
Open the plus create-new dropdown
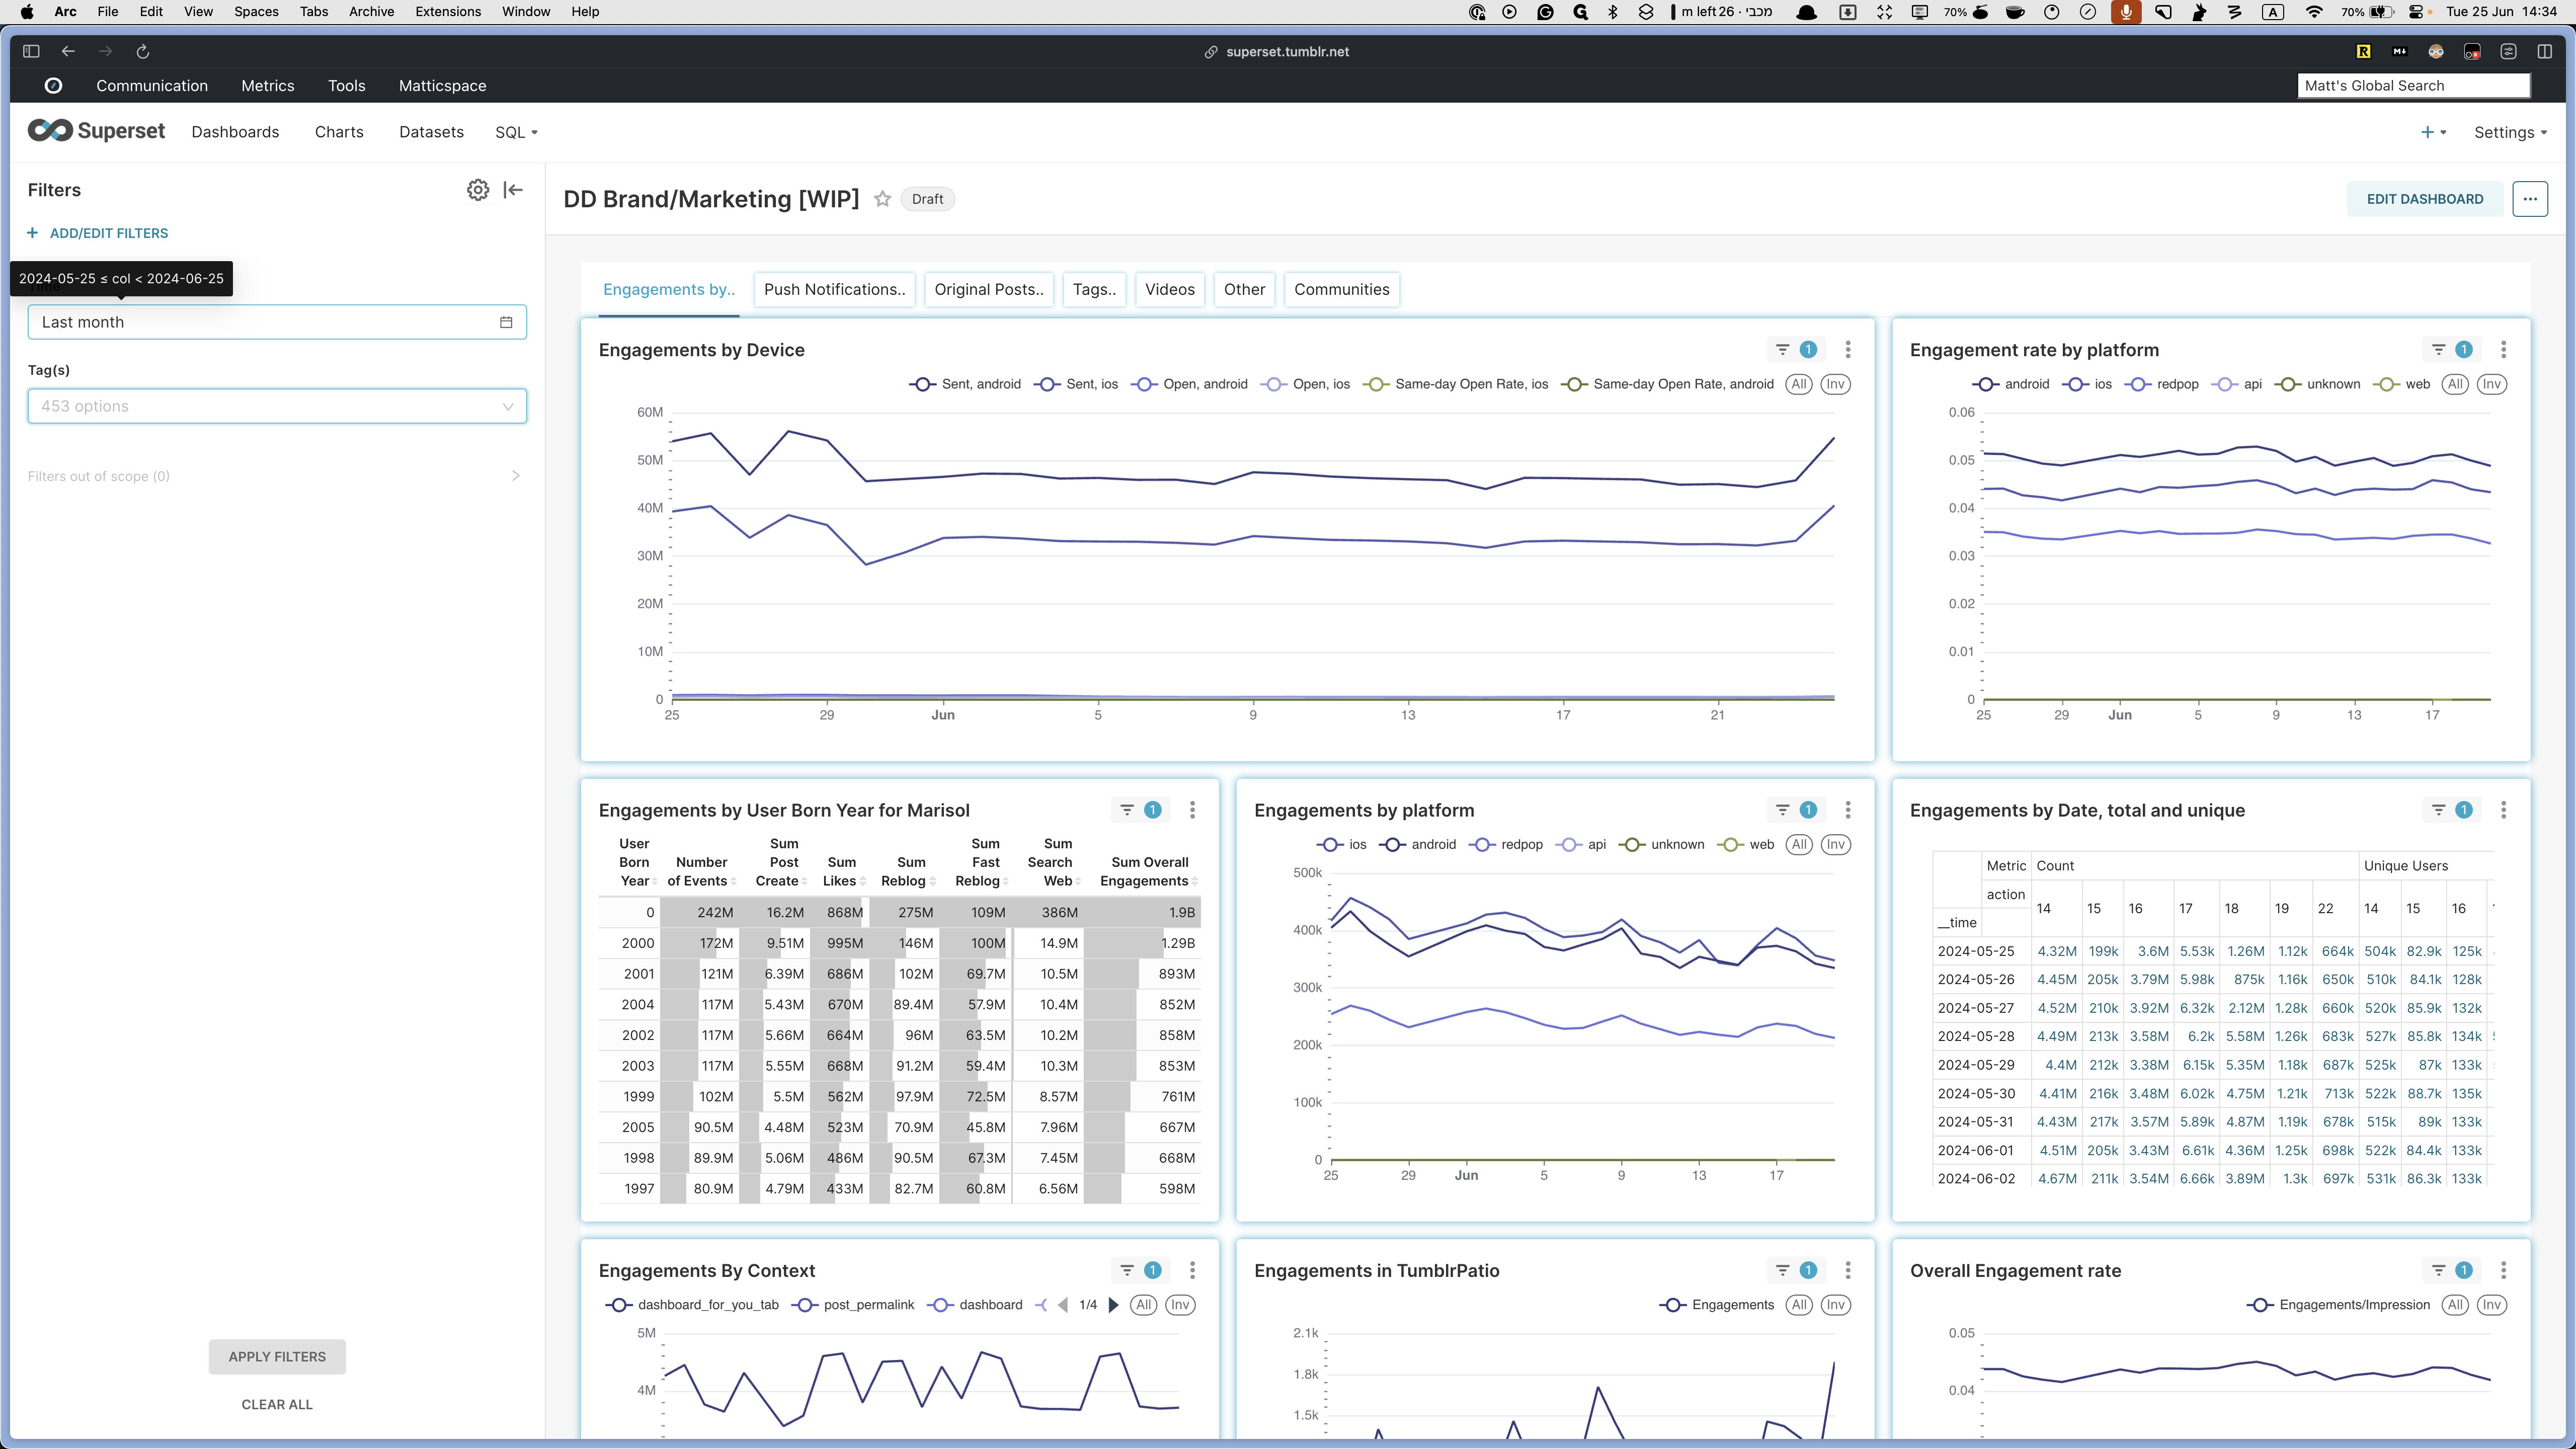[x=2432, y=132]
